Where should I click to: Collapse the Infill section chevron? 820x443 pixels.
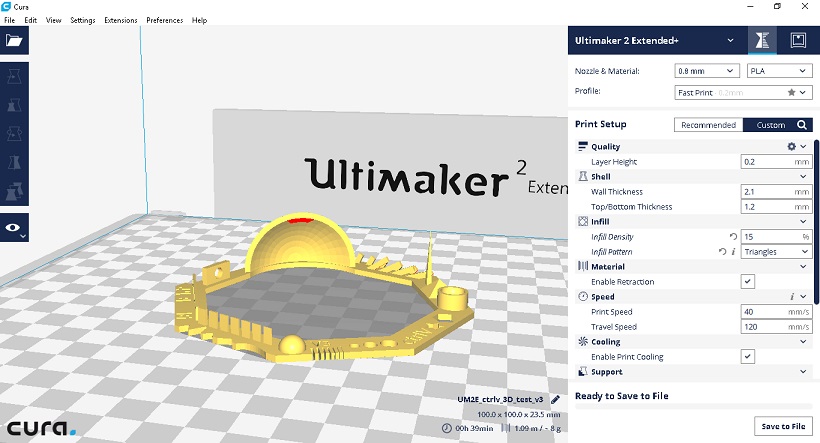click(x=803, y=221)
